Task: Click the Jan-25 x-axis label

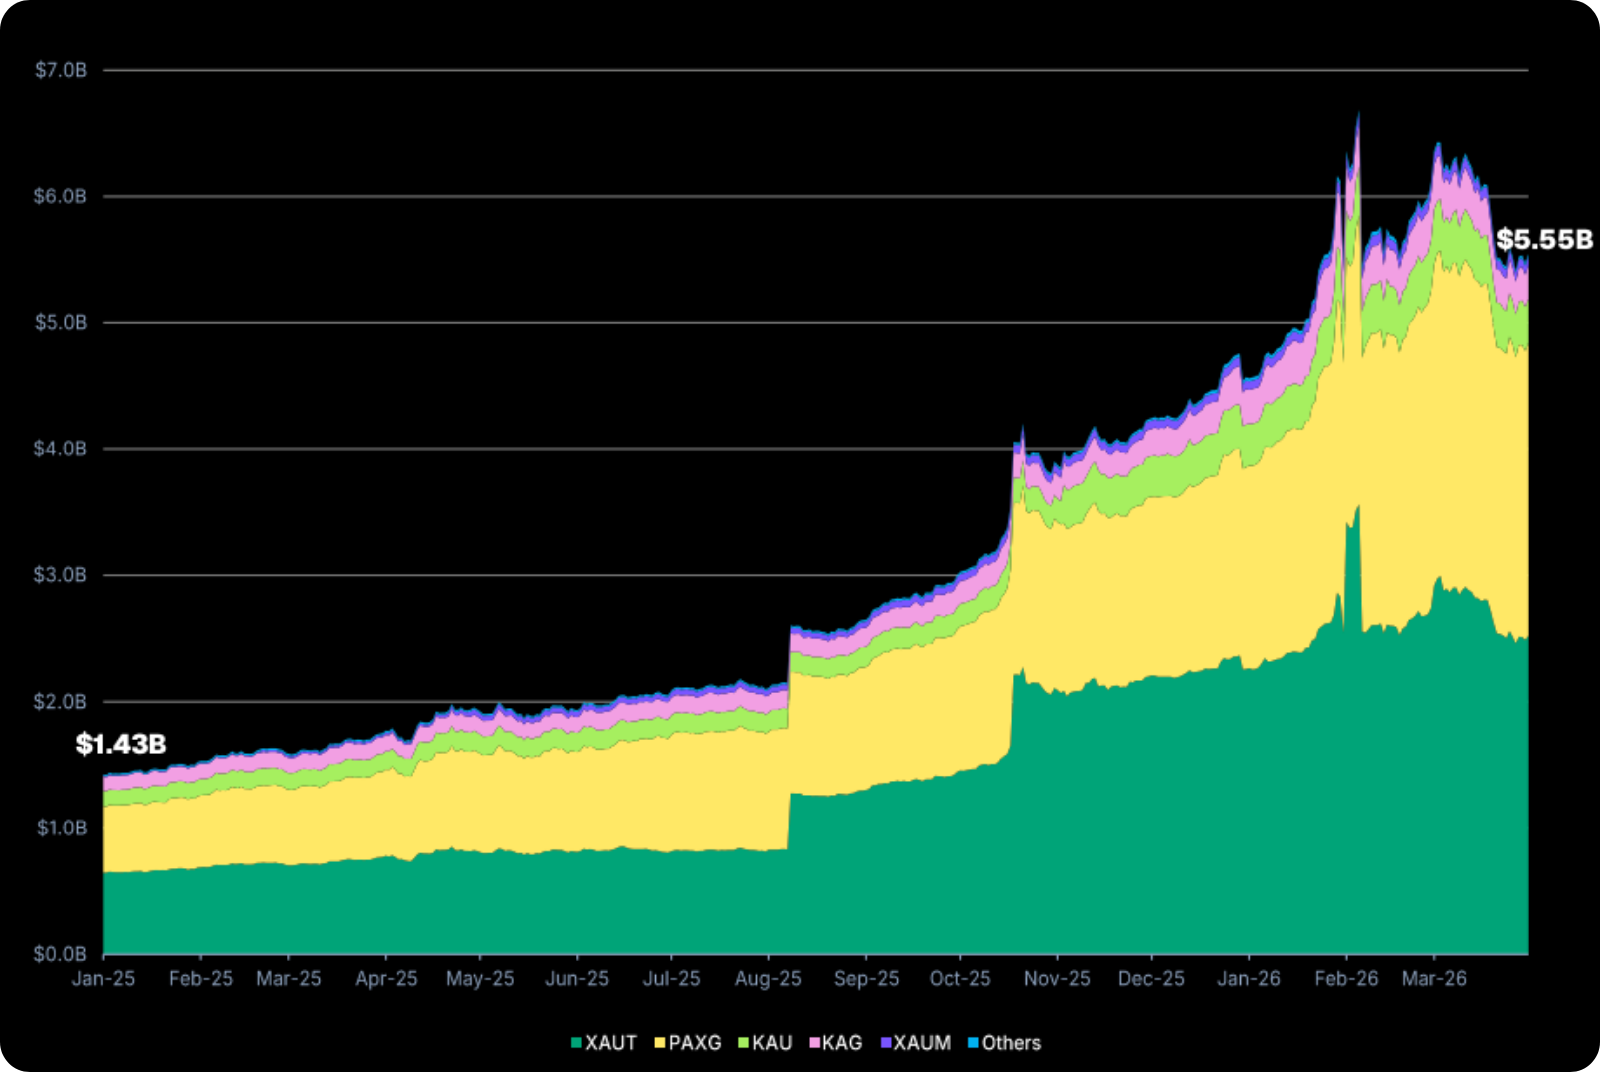Action: (x=103, y=979)
